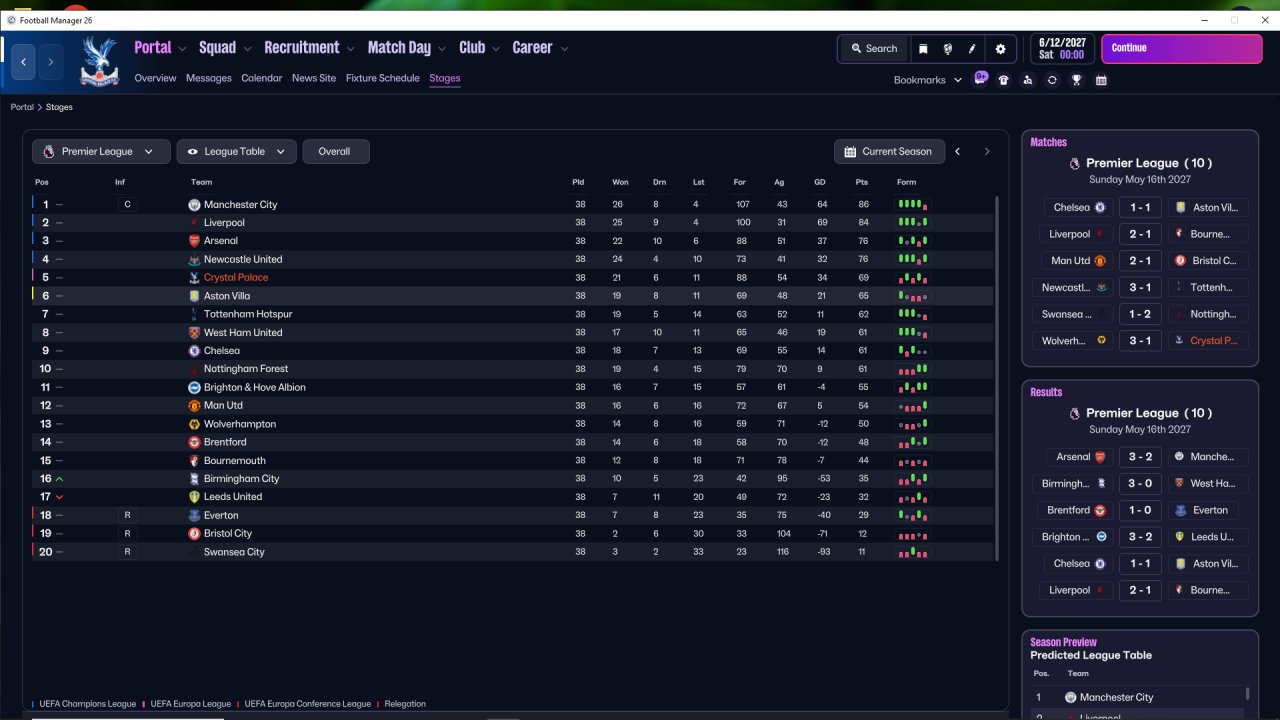Click the Nottingham Forest team name in table
Image resolution: width=1280 pixels, height=720 pixels.
pyautogui.click(x=246, y=369)
